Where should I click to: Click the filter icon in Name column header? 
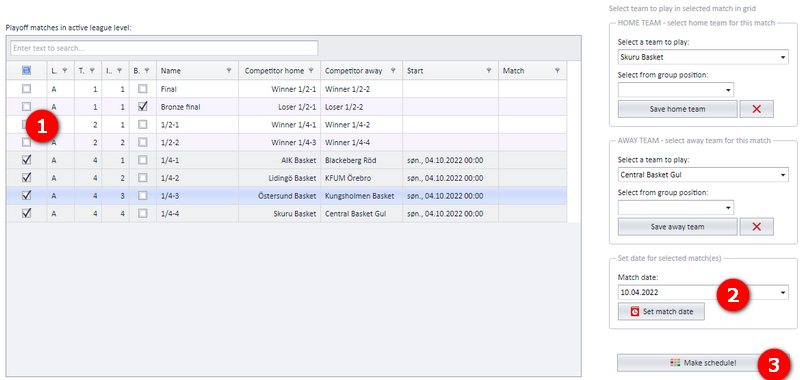[229, 71]
